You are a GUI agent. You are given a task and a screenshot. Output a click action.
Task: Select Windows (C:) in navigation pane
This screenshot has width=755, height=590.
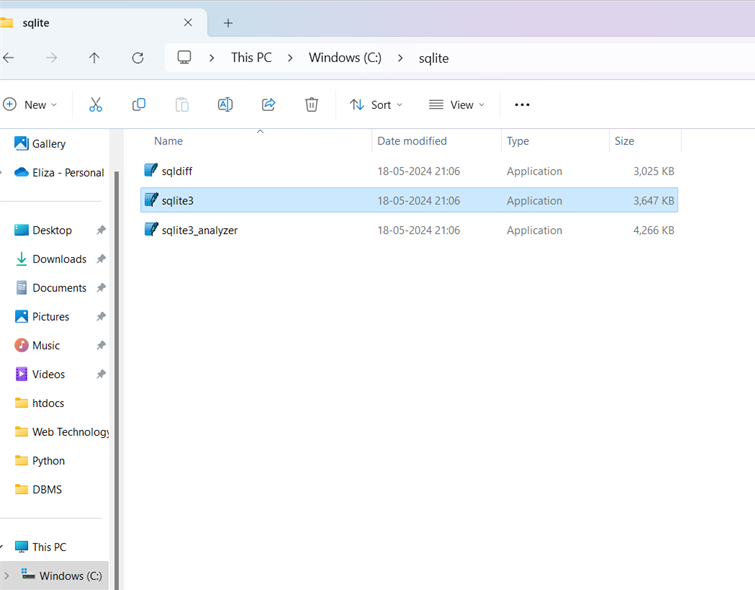point(54,576)
